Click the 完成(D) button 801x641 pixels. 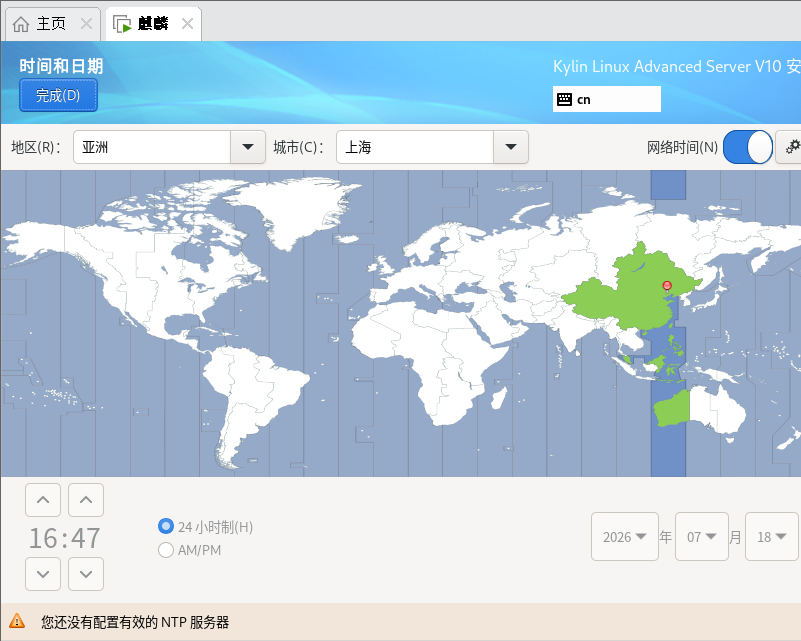click(x=58, y=95)
